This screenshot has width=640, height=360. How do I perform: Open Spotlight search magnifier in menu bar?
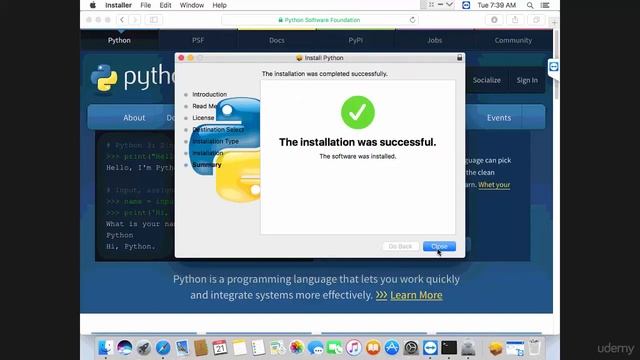[x=530, y=5]
